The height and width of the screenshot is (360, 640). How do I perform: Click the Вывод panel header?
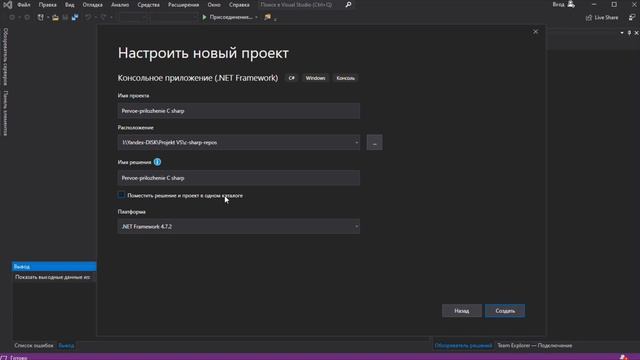[x=54, y=267]
